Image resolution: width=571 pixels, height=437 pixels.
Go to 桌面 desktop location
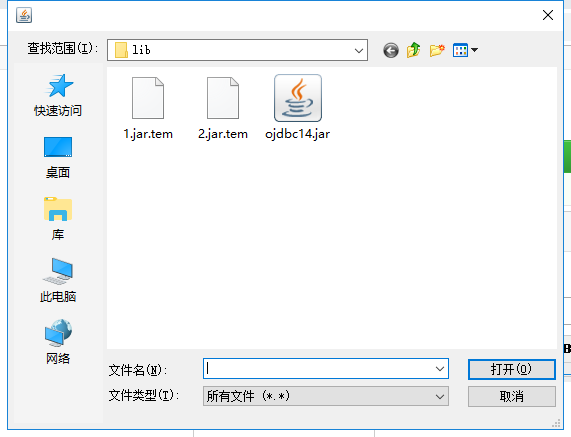tap(58, 158)
